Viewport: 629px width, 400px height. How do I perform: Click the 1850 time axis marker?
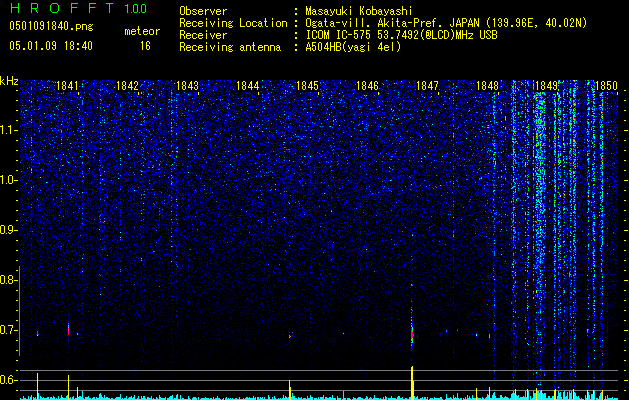coord(606,86)
